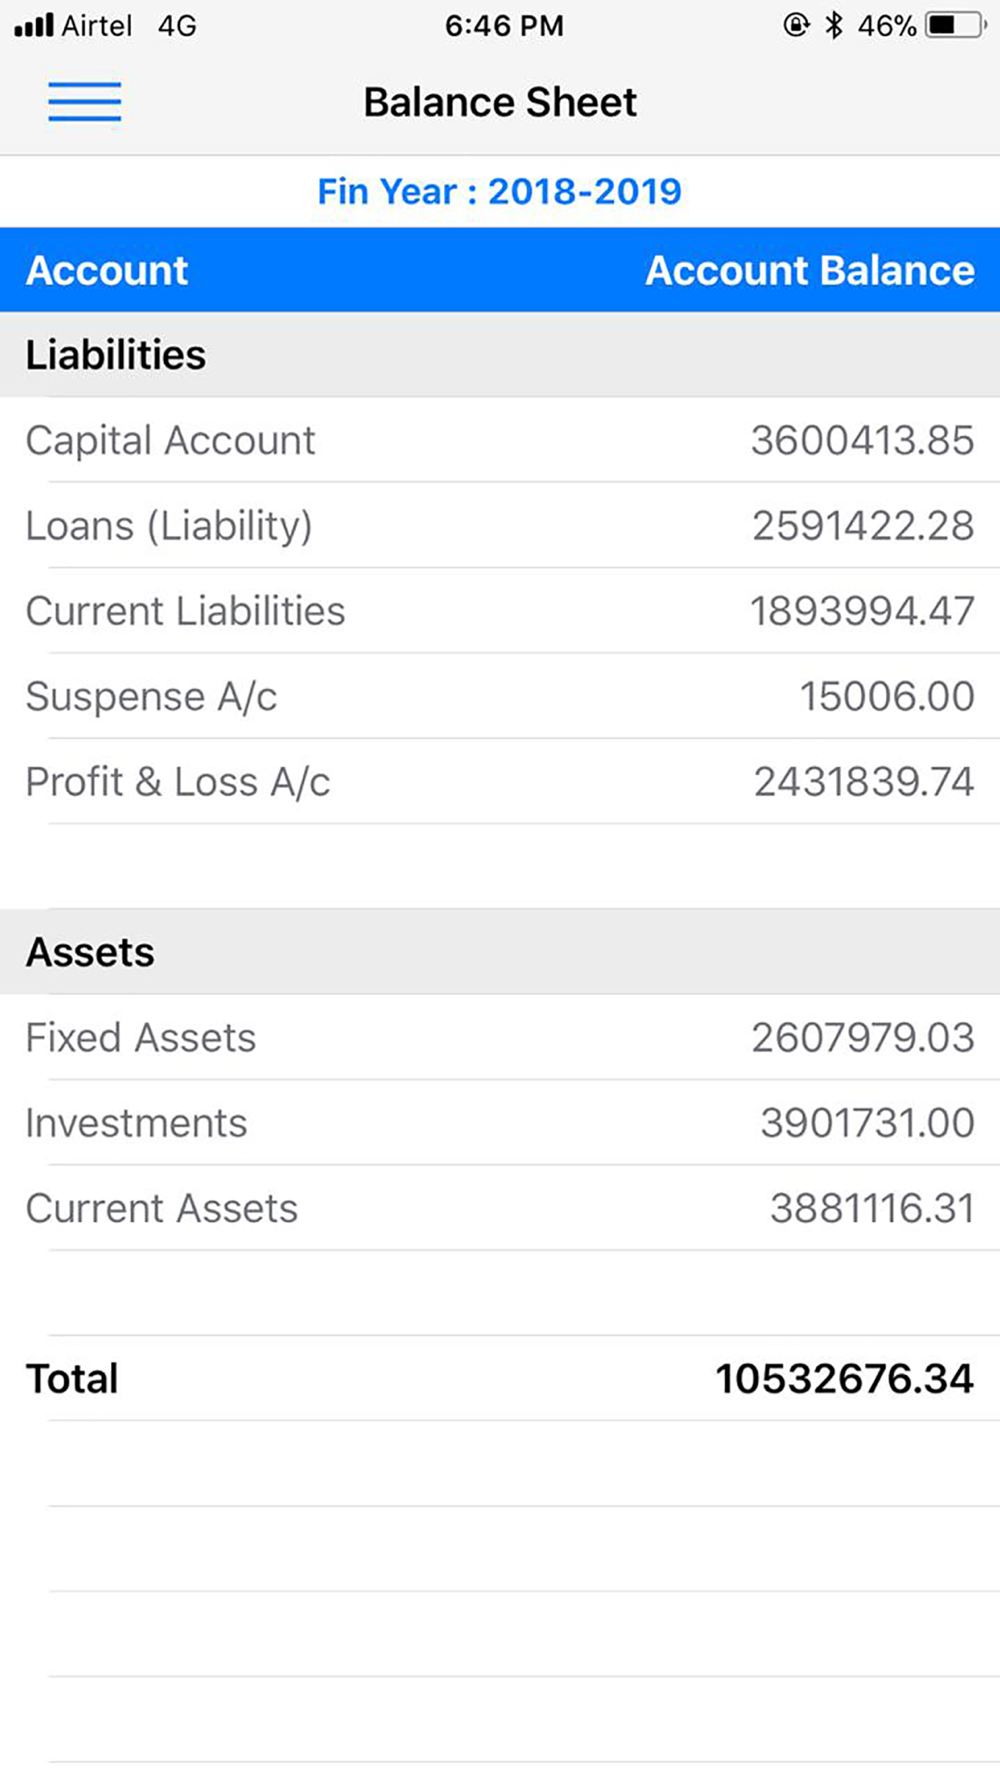The height and width of the screenshot is (1778, 1000).
Task: Select the Fixed Assets row
Action: click(500, 1037)
